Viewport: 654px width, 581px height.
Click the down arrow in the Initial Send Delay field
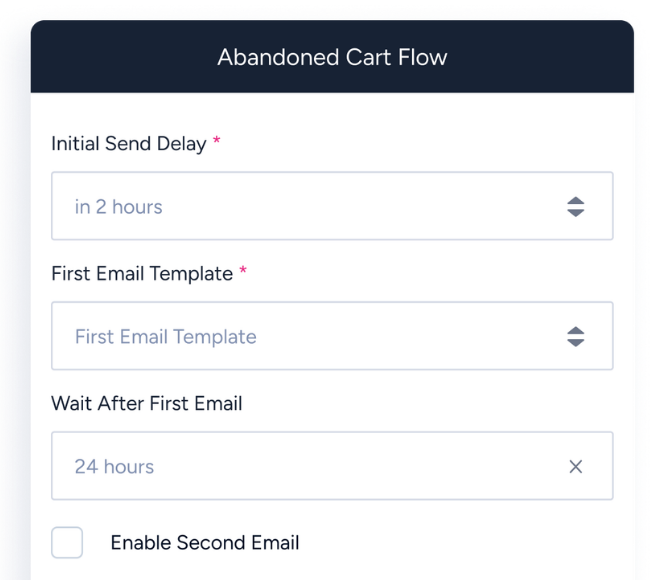(x=576, y=213)
